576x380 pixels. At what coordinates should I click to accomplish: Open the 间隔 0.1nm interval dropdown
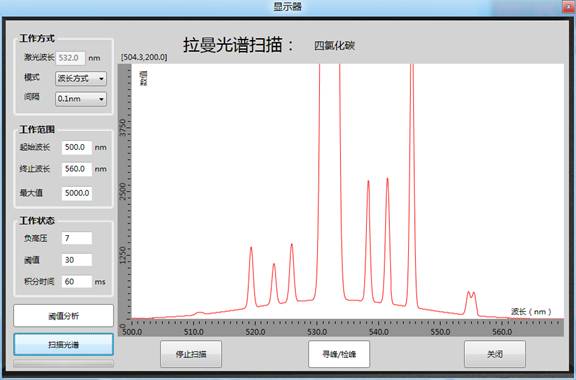[x=81, y=98]
